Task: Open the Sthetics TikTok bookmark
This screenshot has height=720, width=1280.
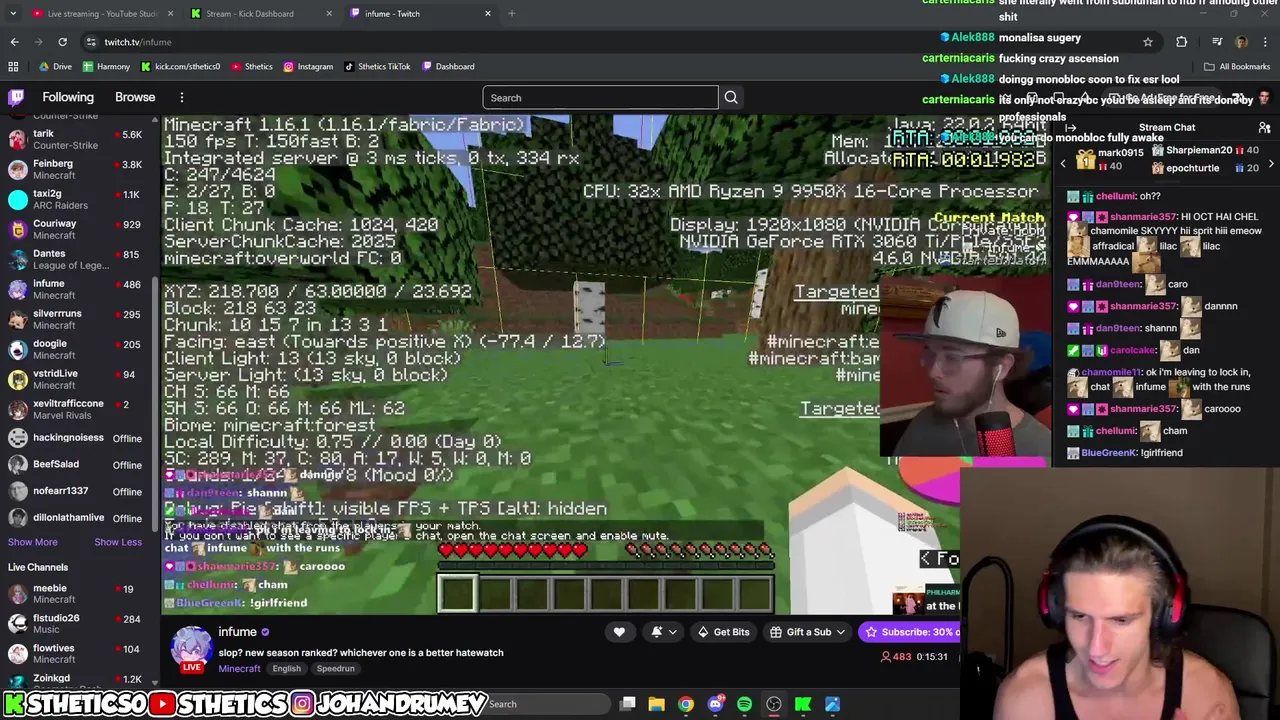Action: (x=377, y=66)
